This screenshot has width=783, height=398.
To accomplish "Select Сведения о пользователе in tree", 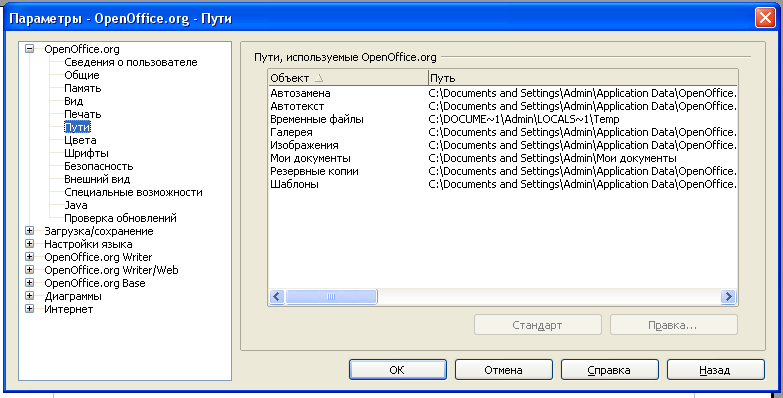I will click(x=131, y=62).
